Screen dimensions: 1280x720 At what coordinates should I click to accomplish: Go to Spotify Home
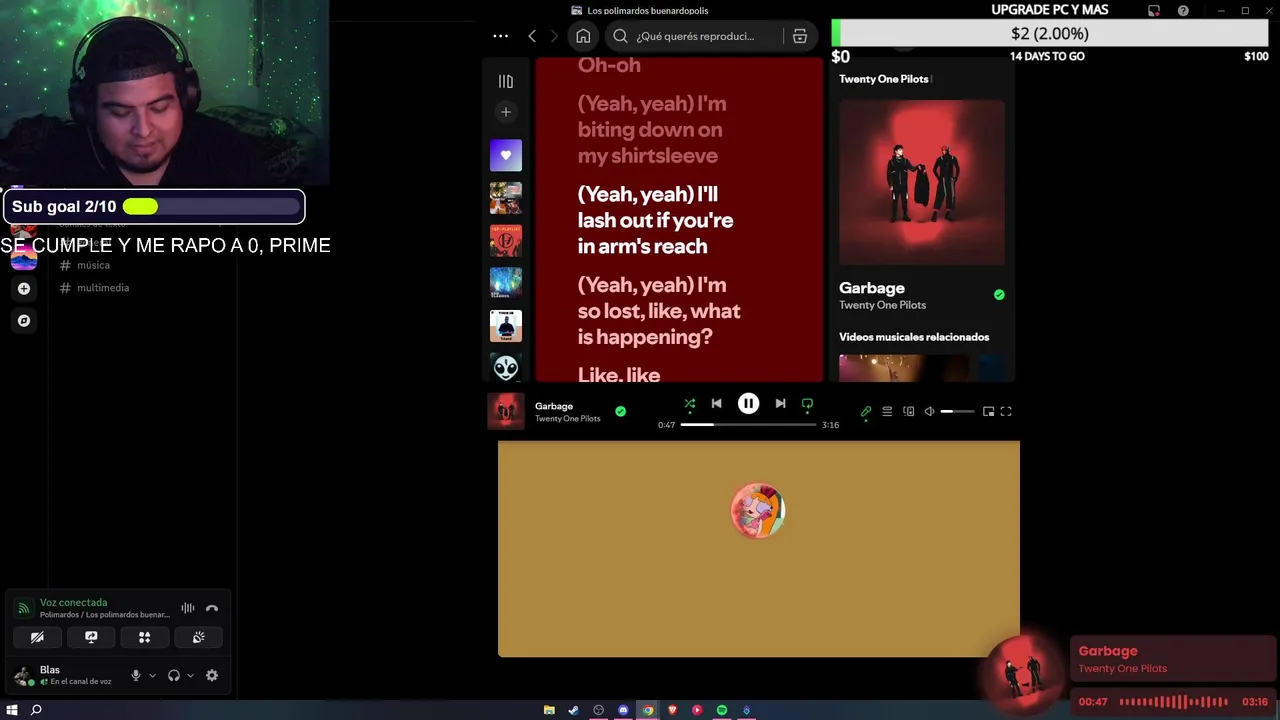click(x=583, y=36)
